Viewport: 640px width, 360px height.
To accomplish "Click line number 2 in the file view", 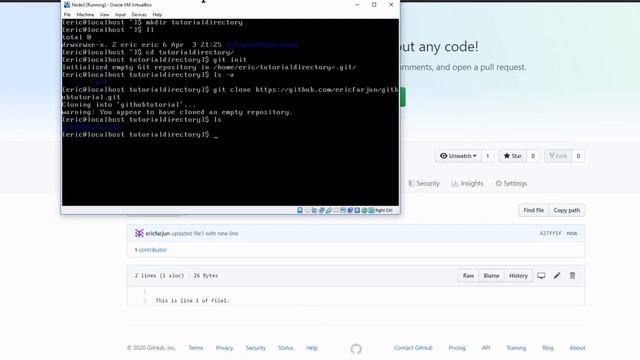I will [144, 300].
